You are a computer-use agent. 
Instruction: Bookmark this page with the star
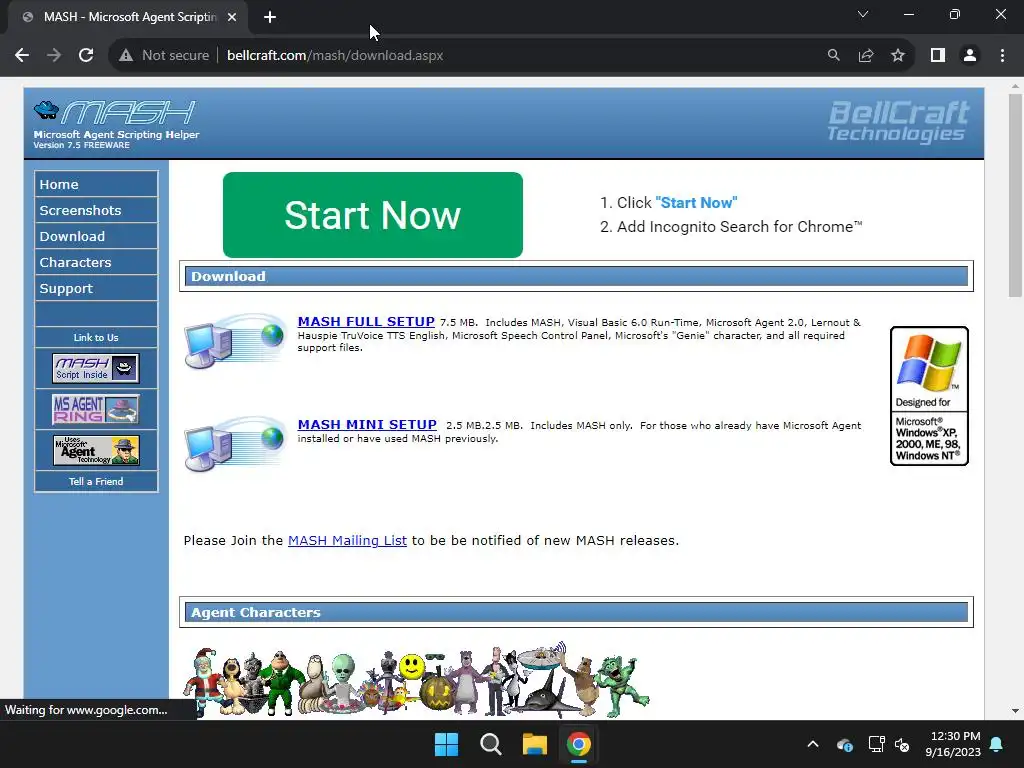pos(898,56)
